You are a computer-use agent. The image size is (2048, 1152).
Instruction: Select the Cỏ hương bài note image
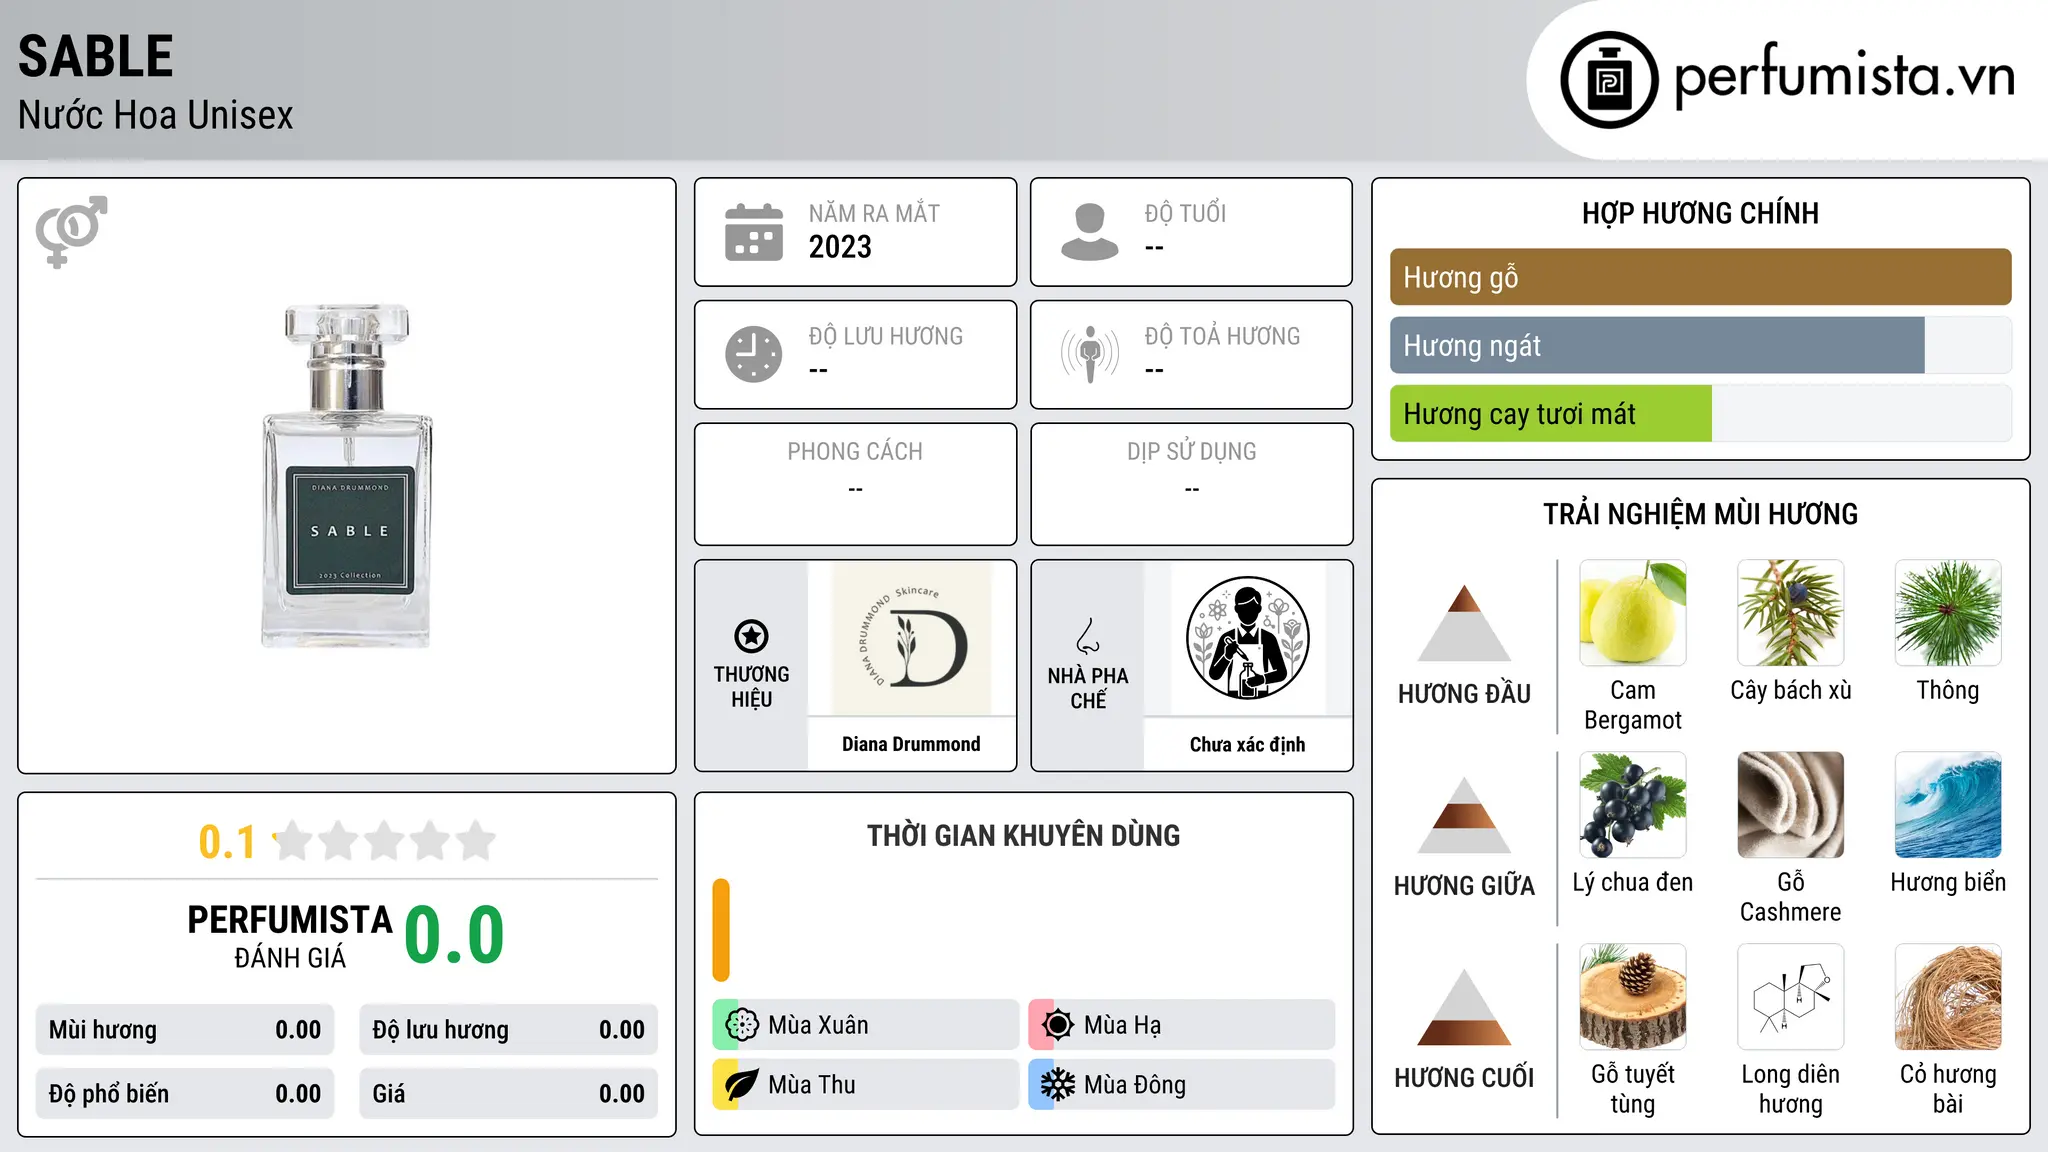pos(1948,997)
